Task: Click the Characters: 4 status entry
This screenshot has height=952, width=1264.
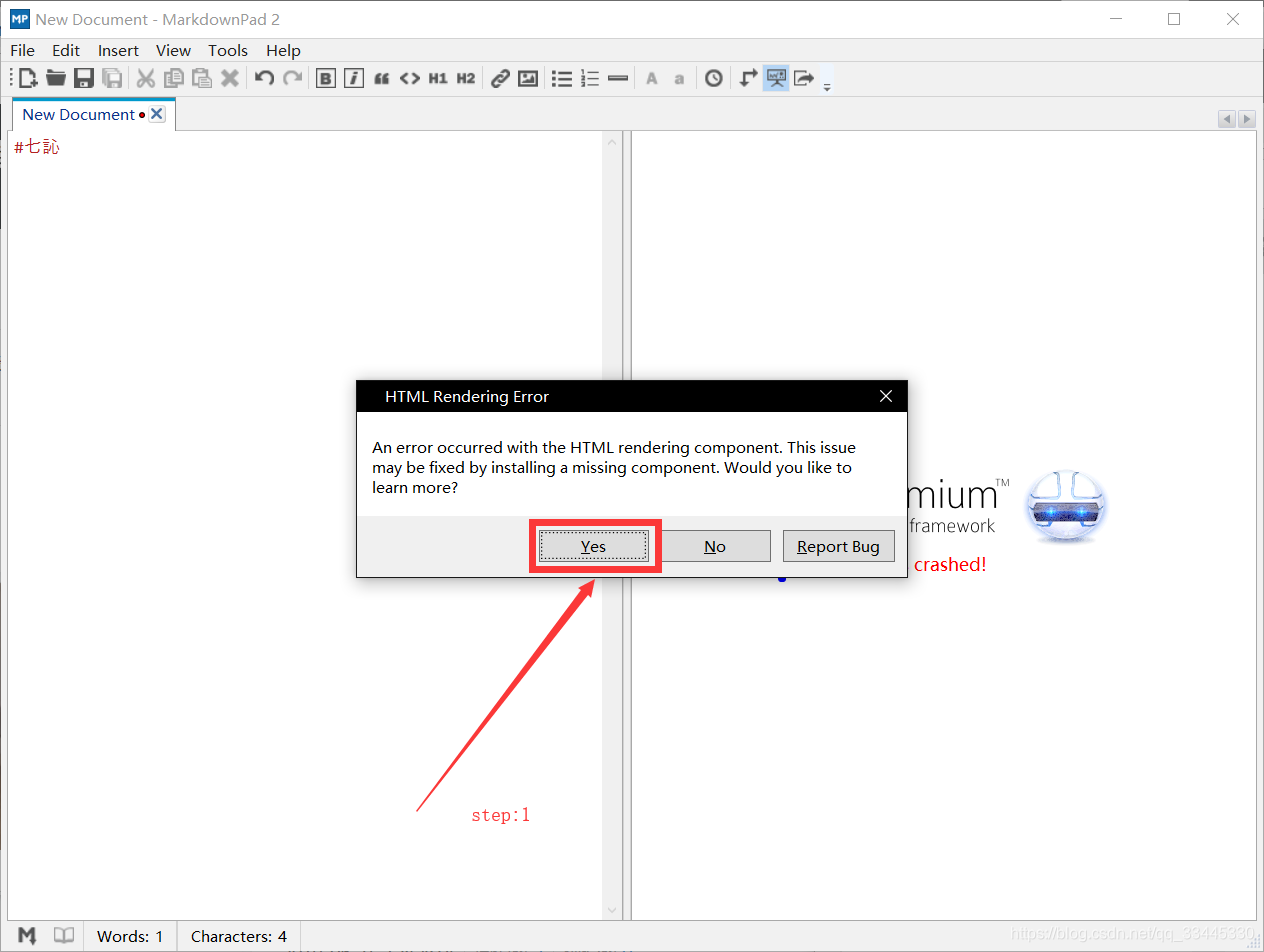Action: (239, 937)
